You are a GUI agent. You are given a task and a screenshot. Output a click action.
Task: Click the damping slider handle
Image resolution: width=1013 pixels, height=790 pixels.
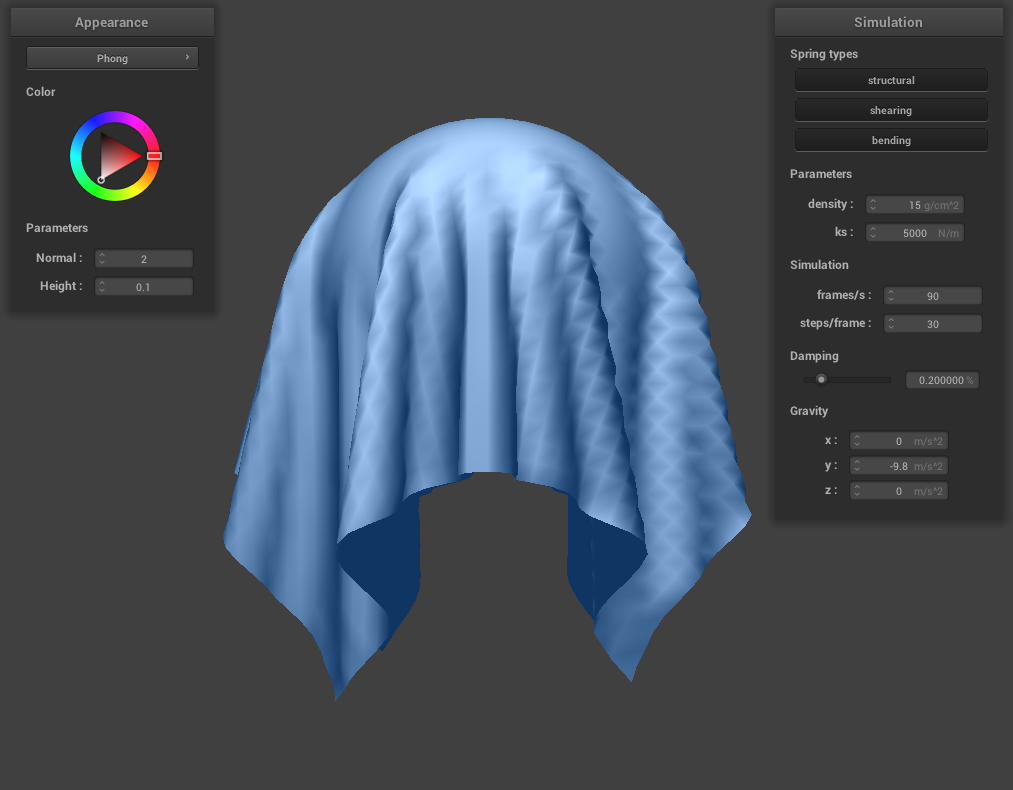point(821,380)
